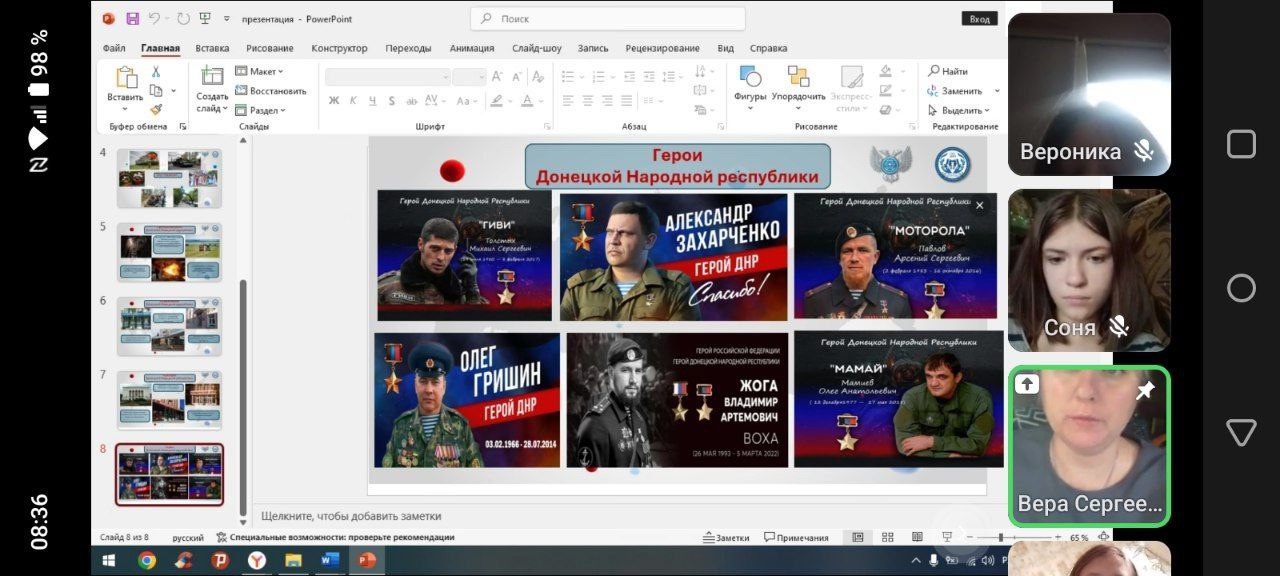Undo the last action

pyautogui.click(x=155, y=18)
